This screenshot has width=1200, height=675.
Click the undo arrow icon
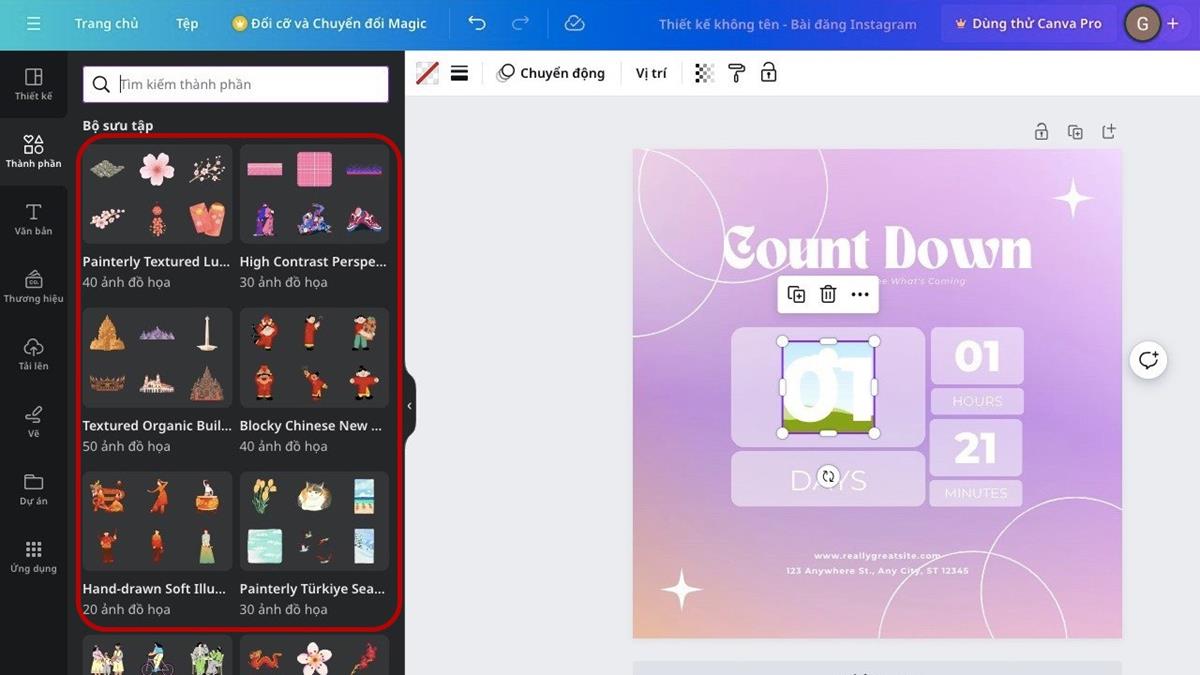click(x=477, y=23)
